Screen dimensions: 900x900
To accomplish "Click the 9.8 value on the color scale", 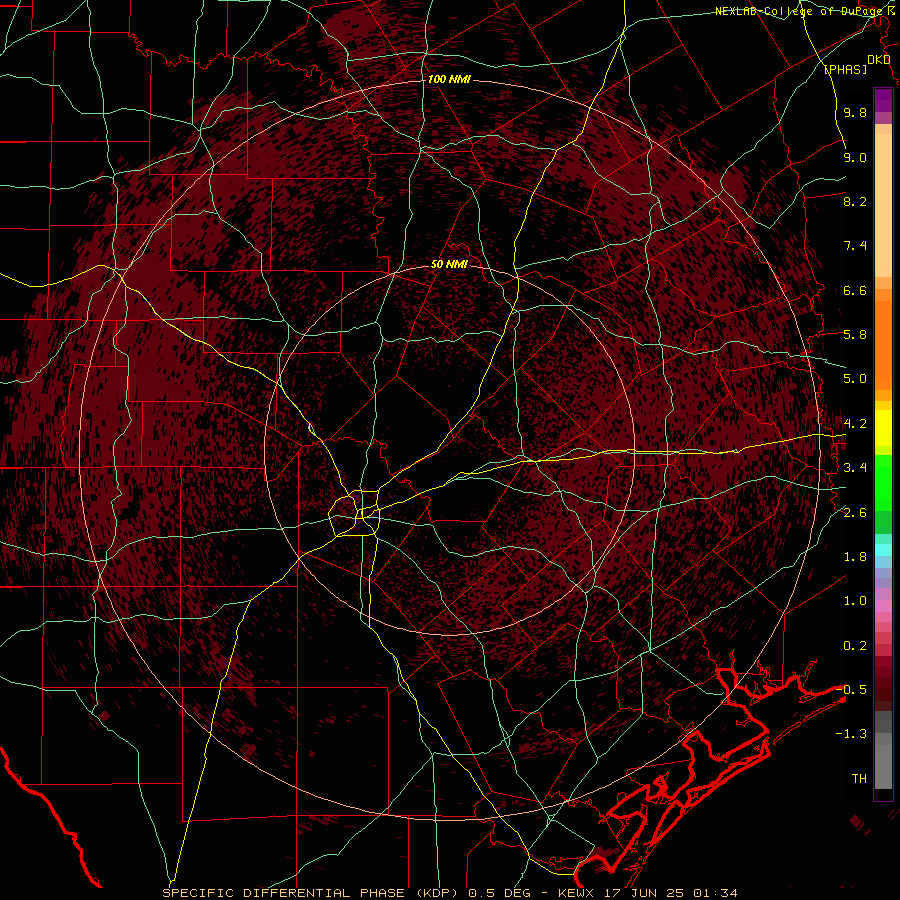I will 855,112.
